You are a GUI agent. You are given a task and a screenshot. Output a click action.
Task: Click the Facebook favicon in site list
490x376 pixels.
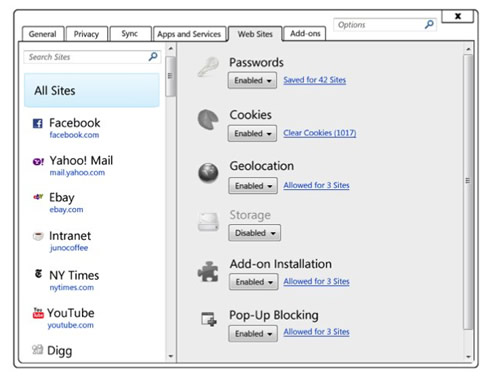point(38,123)
